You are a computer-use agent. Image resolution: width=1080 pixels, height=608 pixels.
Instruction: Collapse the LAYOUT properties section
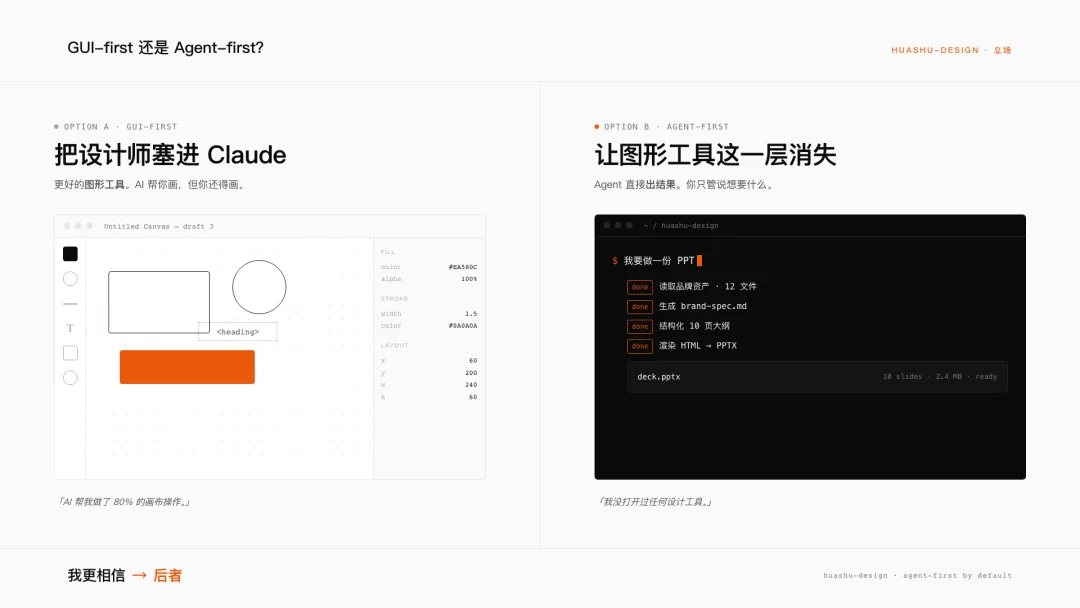(x=395, y=345)
